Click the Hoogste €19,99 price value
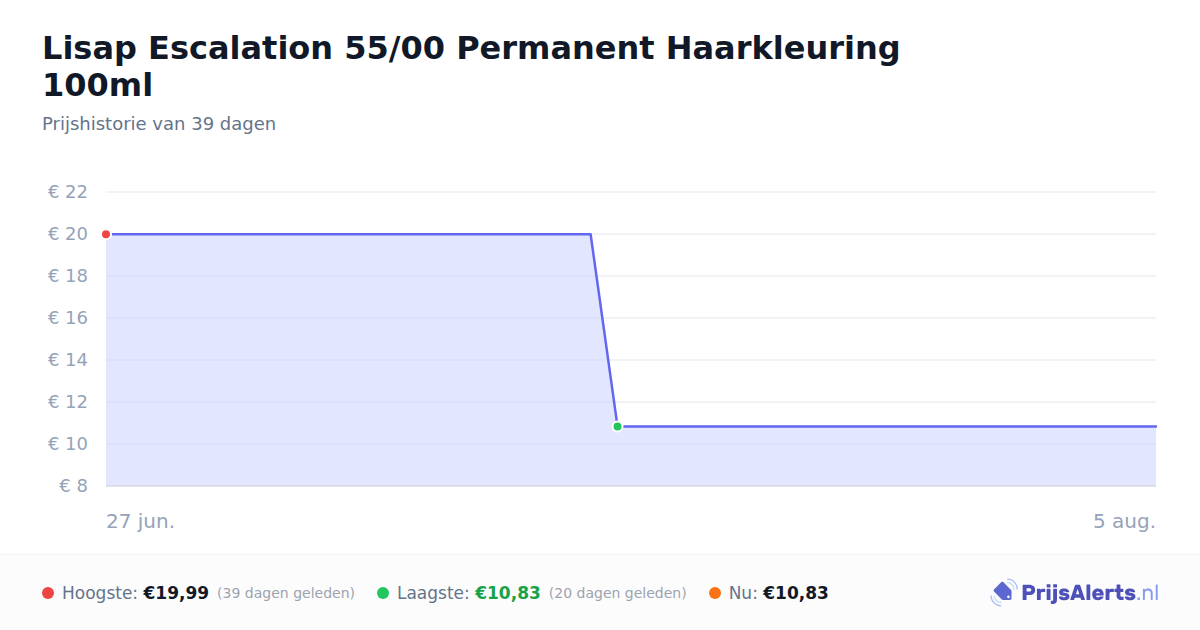 pos(176,593)
